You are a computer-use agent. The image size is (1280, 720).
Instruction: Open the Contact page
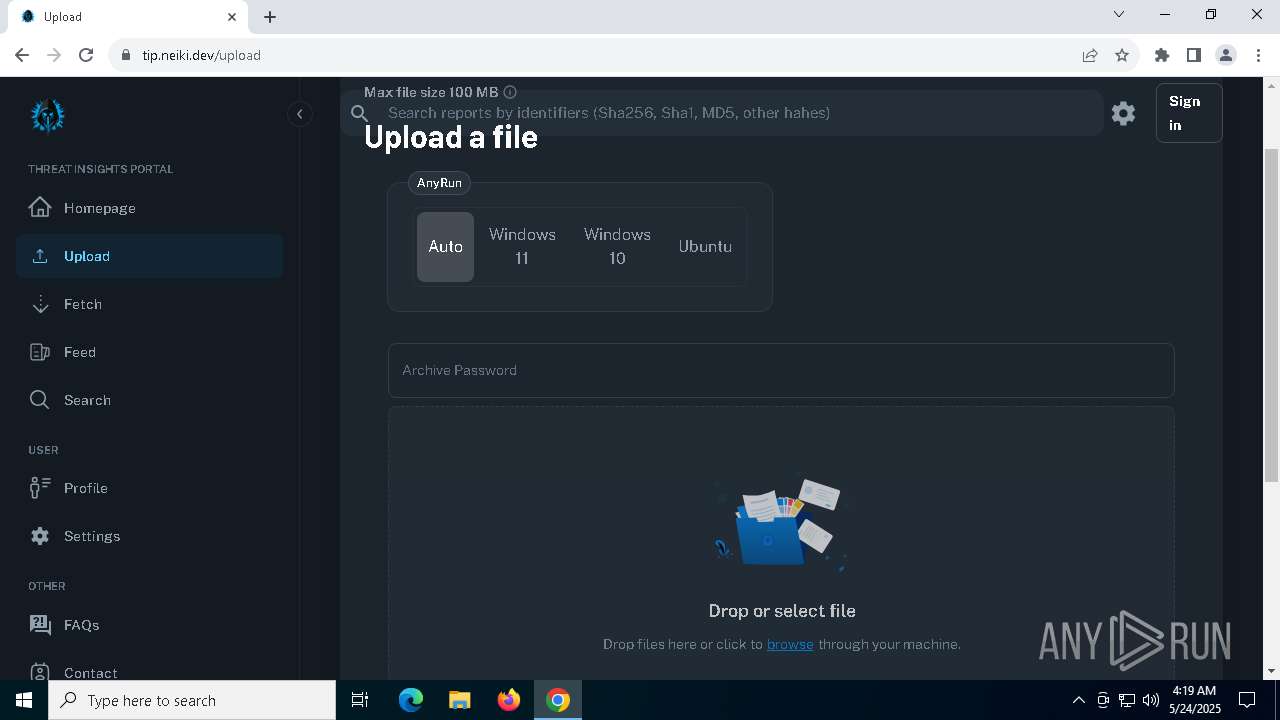click(x=149, y=672)
